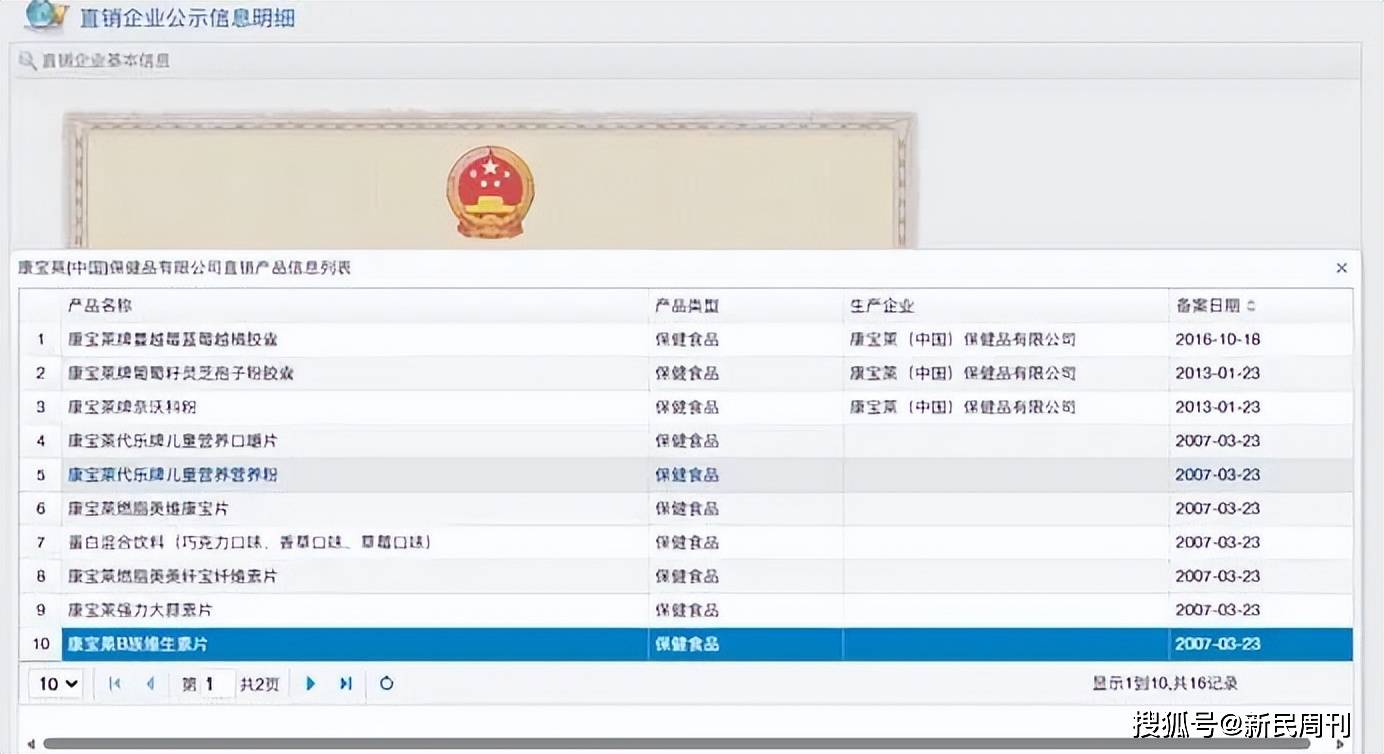The height and width of the screenshot is (754, 1384).
Task: Click the 2007-03-23 date in highlighted row 10
Action: [1218, 644]
